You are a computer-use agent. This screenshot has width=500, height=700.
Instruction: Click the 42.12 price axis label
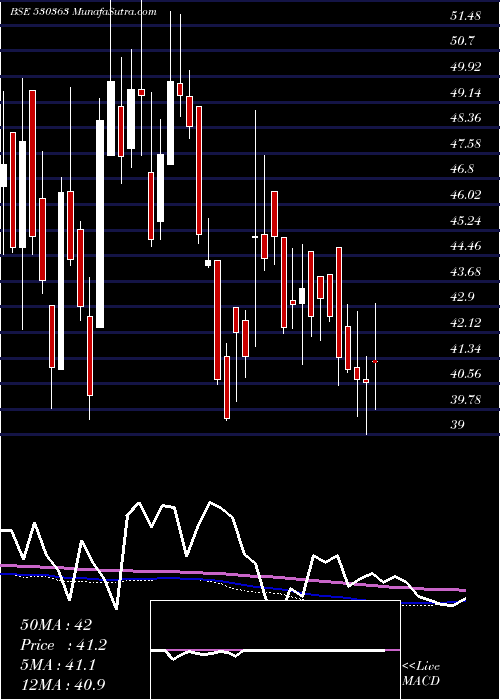click(x=466, y=323)
